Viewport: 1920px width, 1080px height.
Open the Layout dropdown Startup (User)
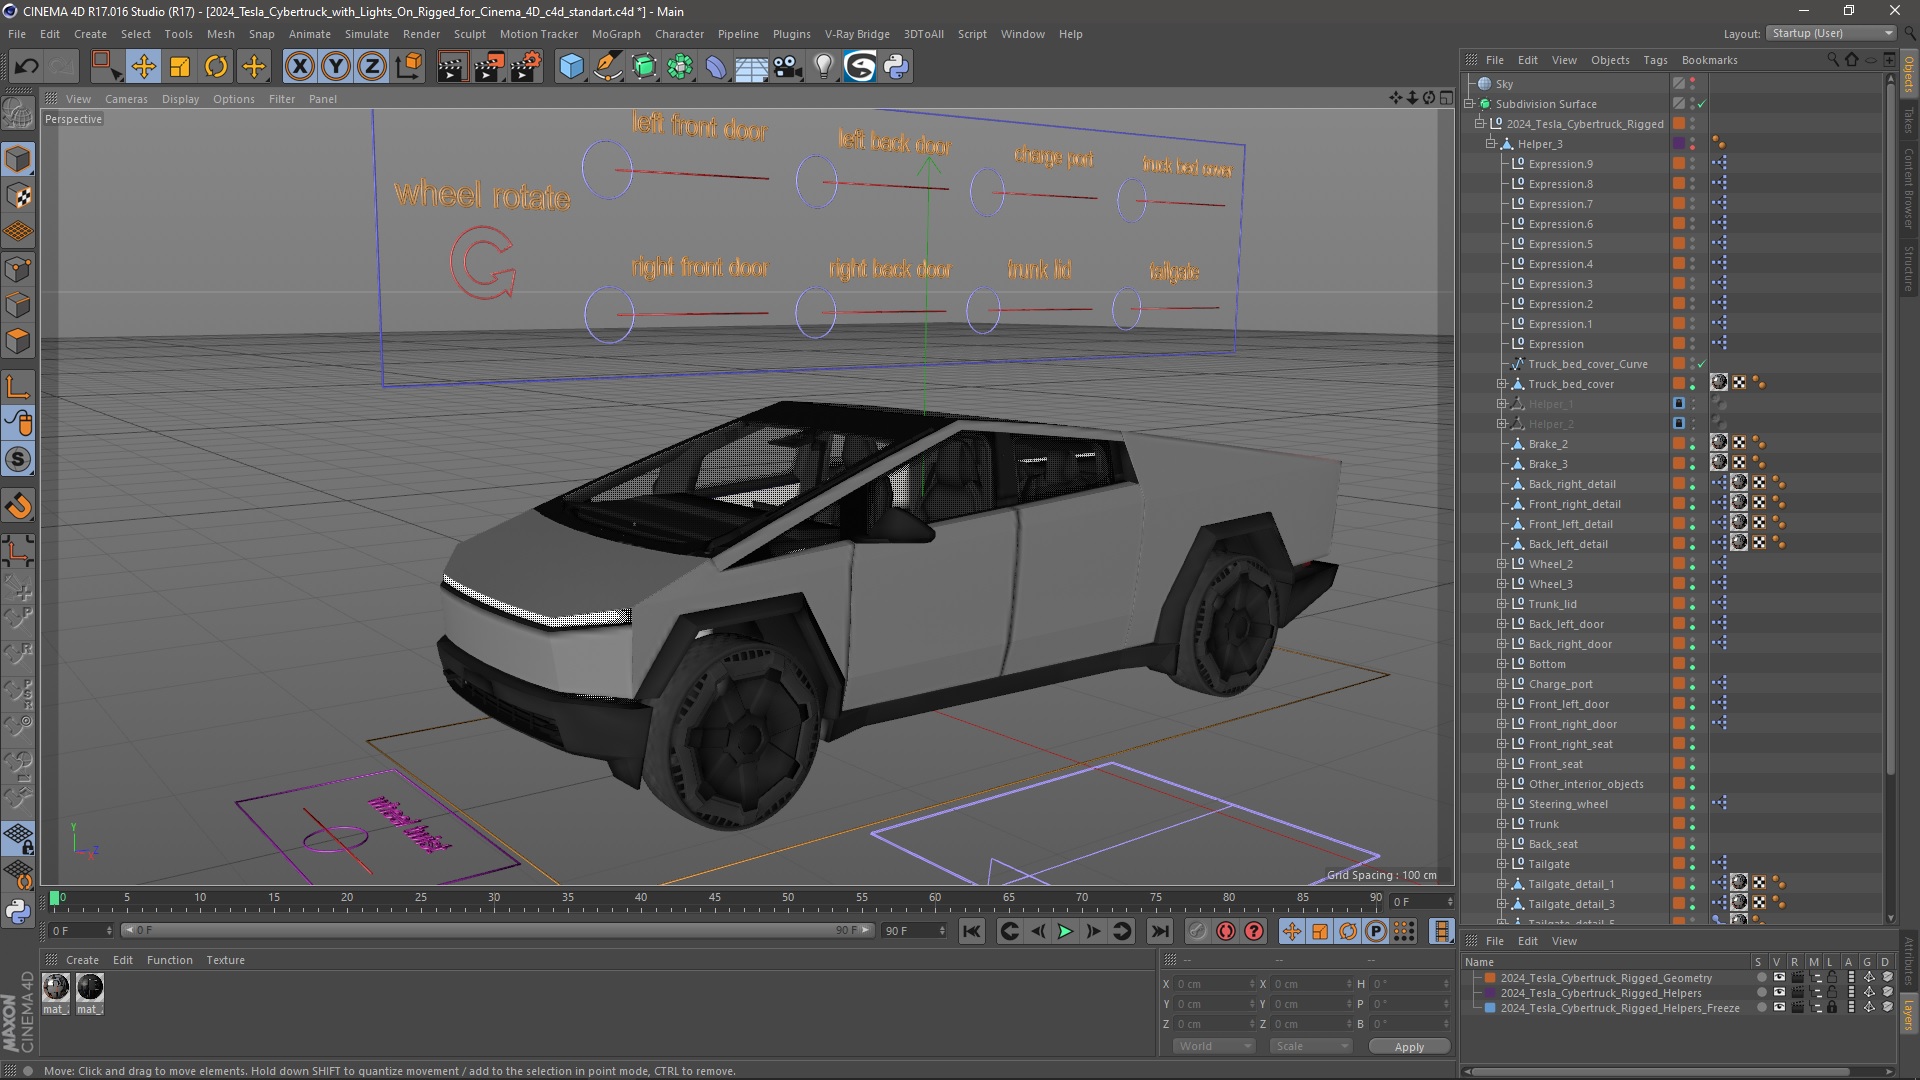(x=1831, y=33)
